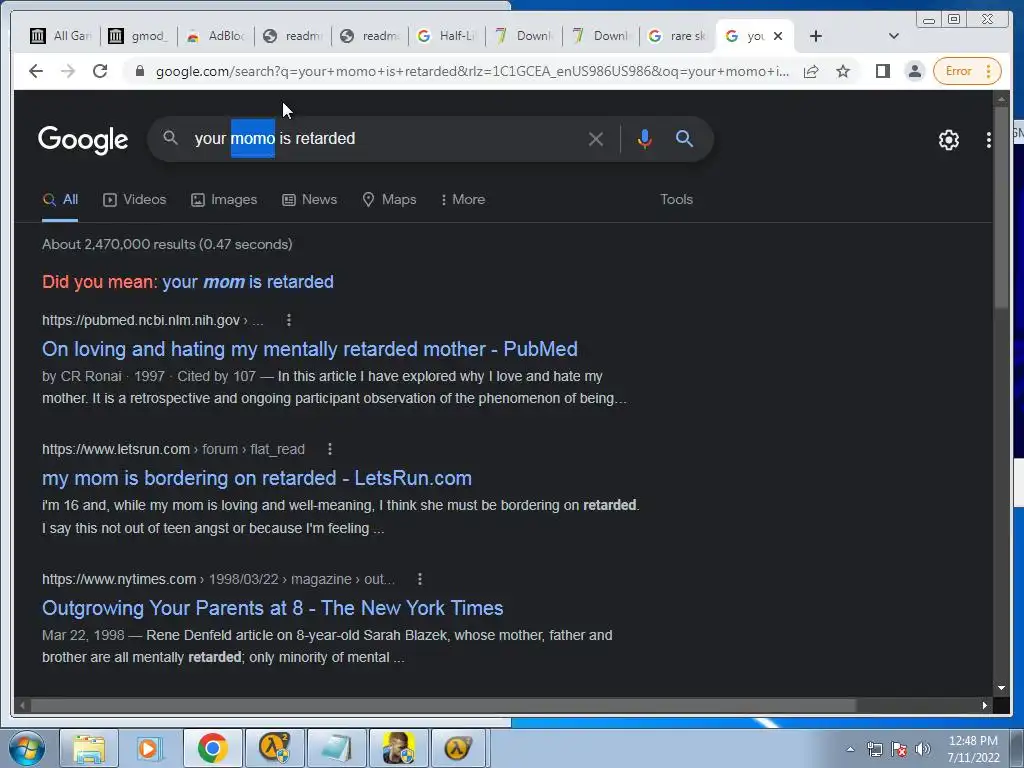The image size is (1024, 768).
Task: Open the PubMed result title
Action: pyautogui.click(x=310, y=349)
